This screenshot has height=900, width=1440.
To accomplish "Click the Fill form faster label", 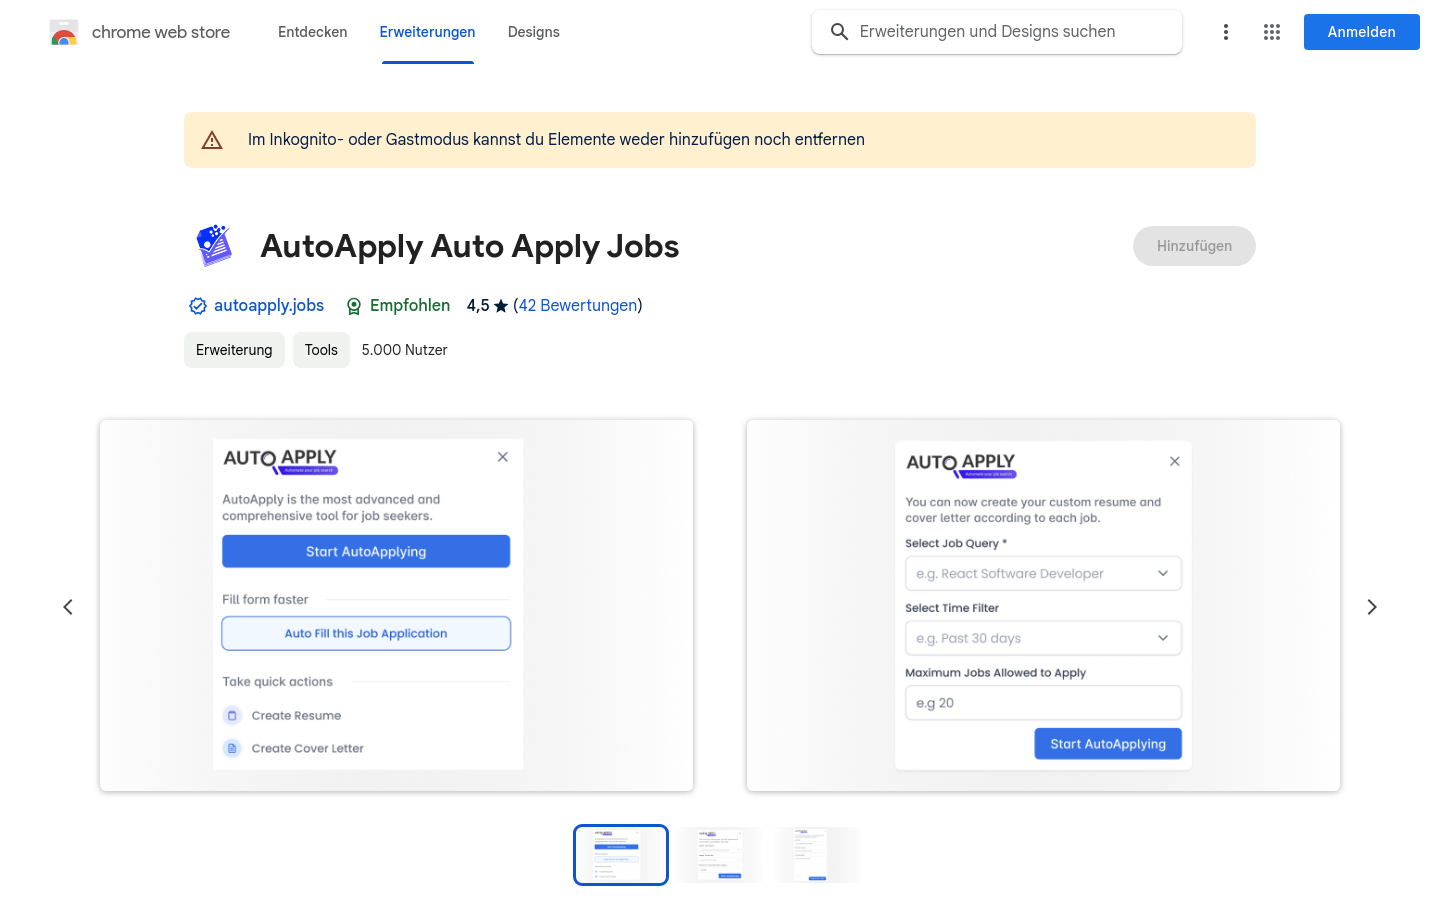I will (x=265, y=600).
